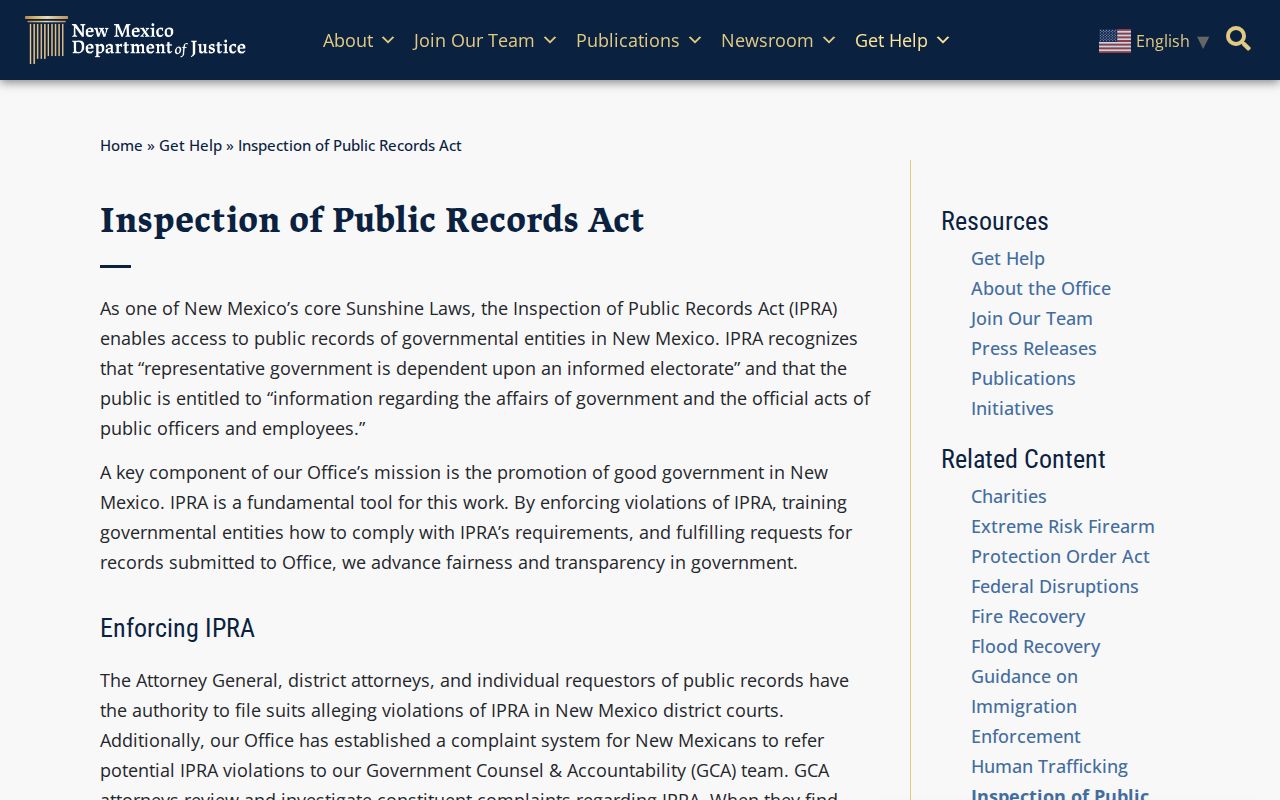The image size is (1280, 800).
Task: Open the English language dropdown arrow
Action: click(1203, 42)
